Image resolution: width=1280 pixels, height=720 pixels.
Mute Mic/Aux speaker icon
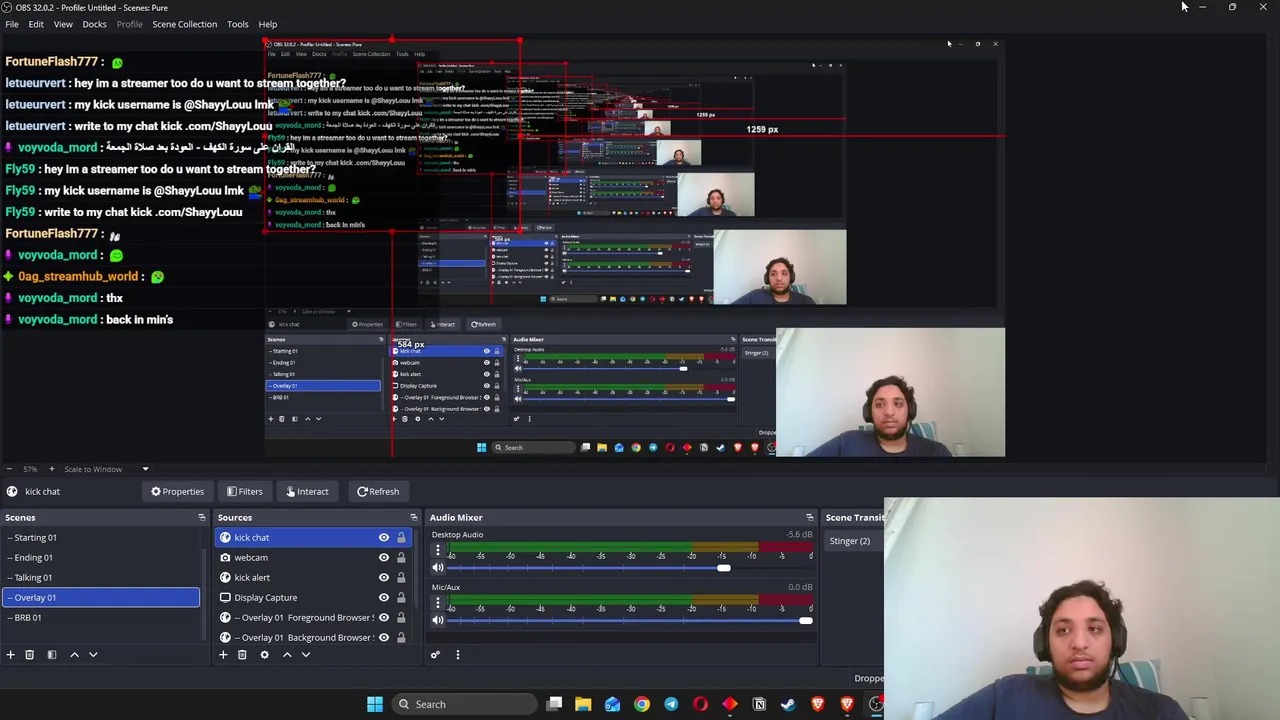(437, 620)
